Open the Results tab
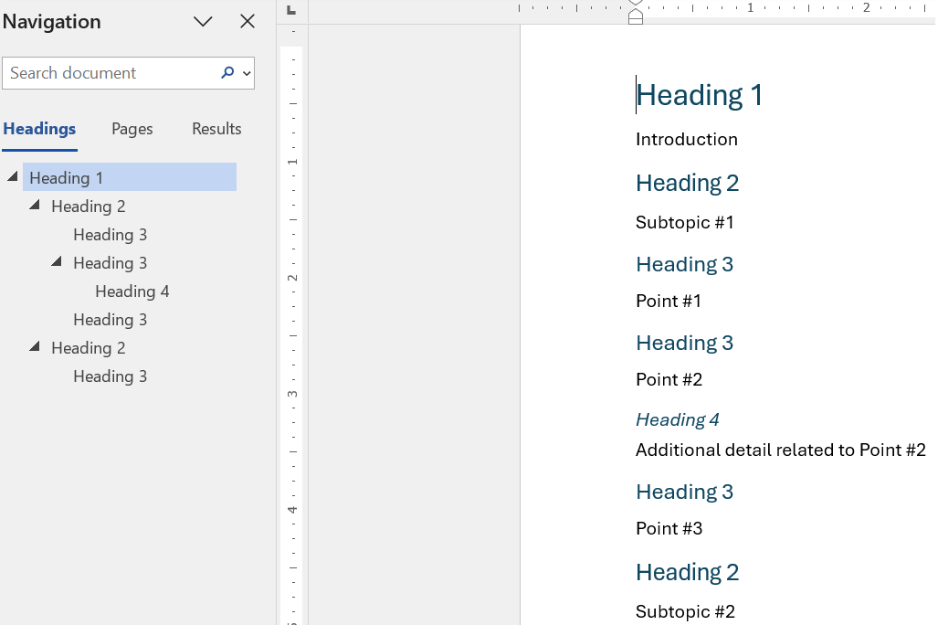The width and height of the screenshot is (936, 625). pos(215,129)
